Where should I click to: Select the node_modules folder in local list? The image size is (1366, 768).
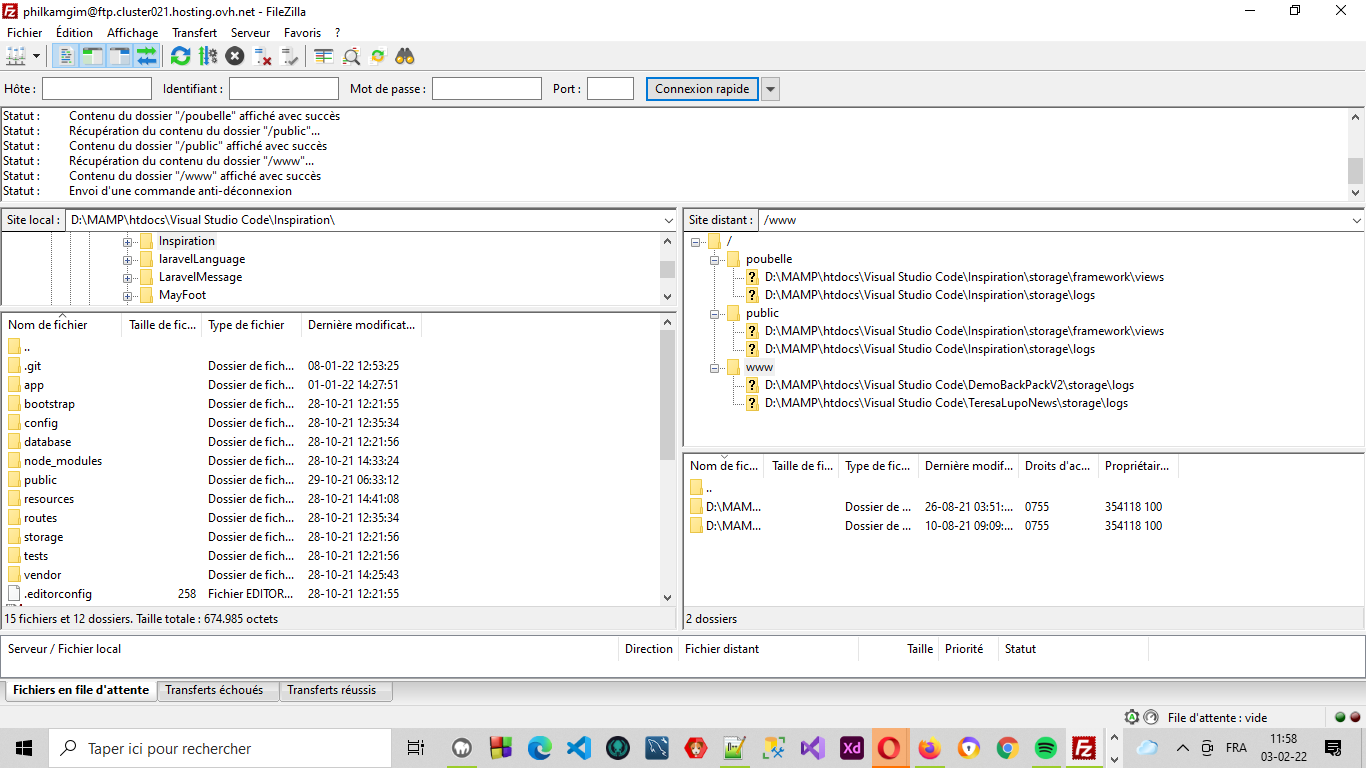click(x=63, y=461)
